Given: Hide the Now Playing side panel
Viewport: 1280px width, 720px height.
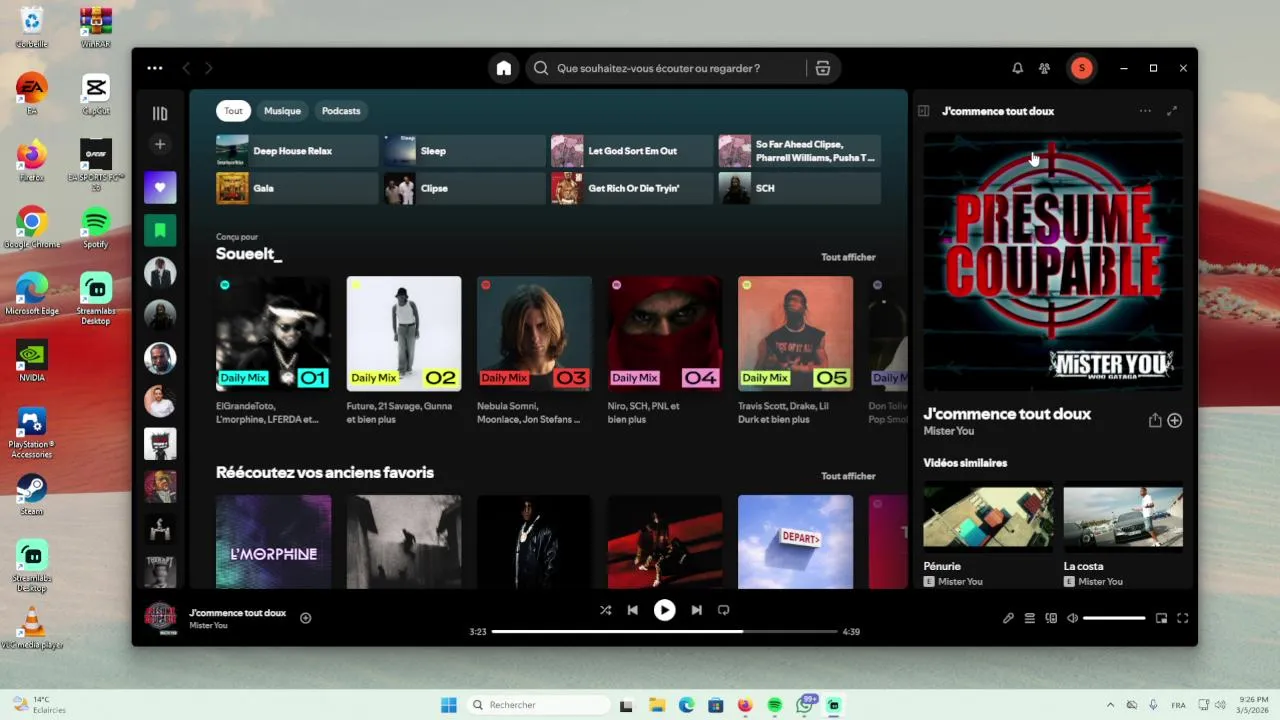Looking at the screenshot, I should (x=924, y=111).
